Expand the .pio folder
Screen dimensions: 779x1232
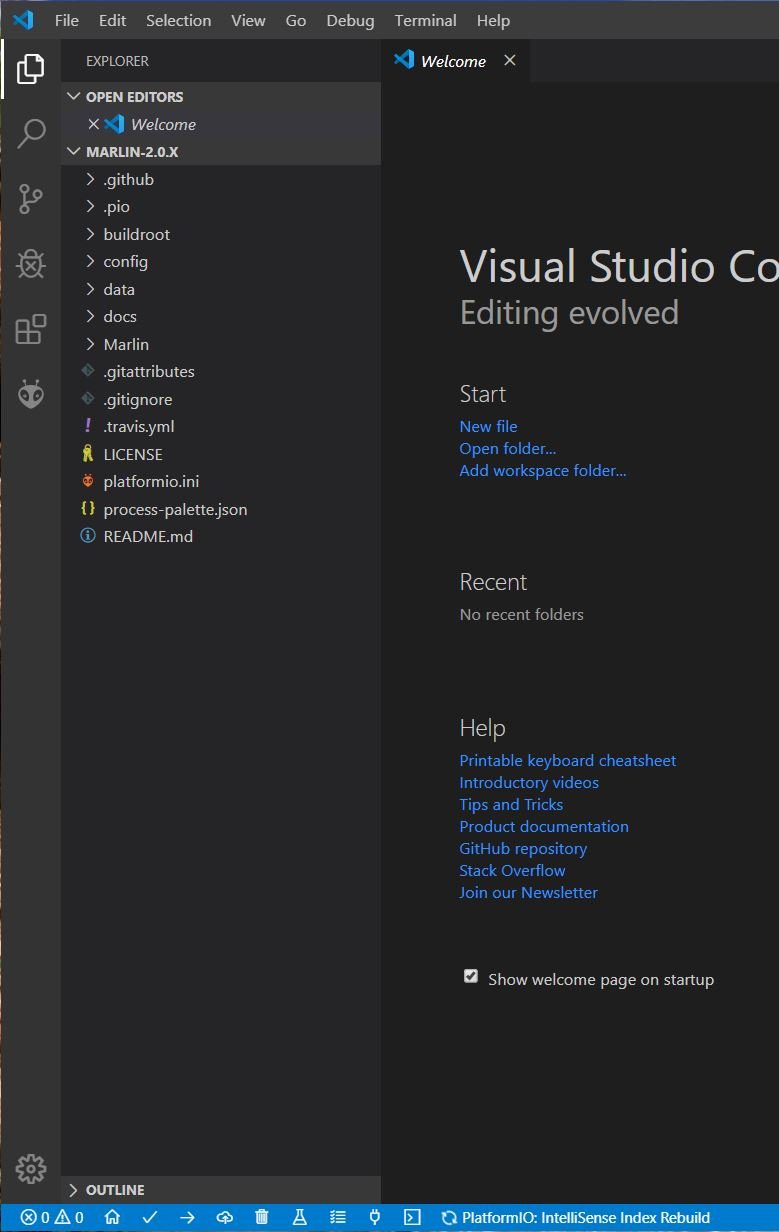(221, 207)
